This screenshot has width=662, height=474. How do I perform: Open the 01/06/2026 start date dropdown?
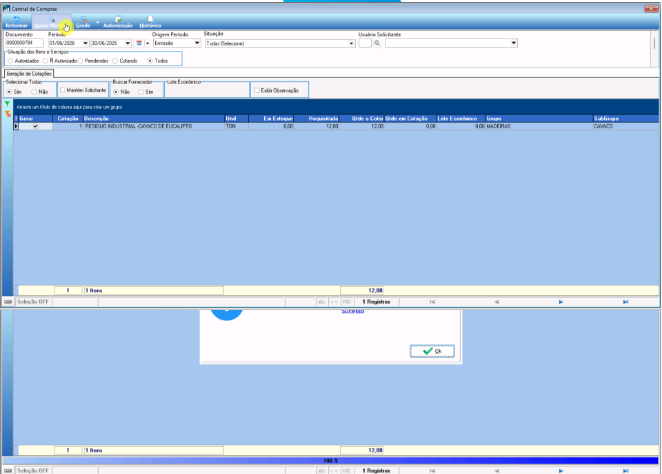[x=85, y=43]
